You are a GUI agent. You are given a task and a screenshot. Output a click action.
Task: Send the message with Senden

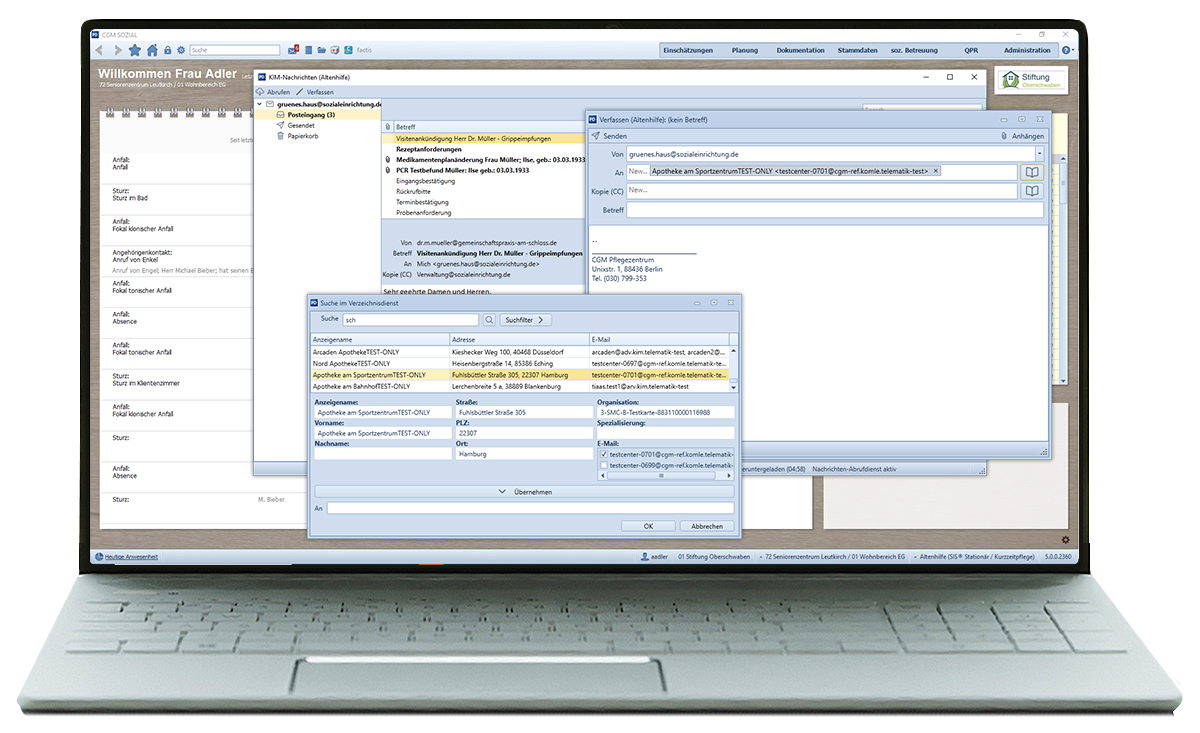coord(610,136)
